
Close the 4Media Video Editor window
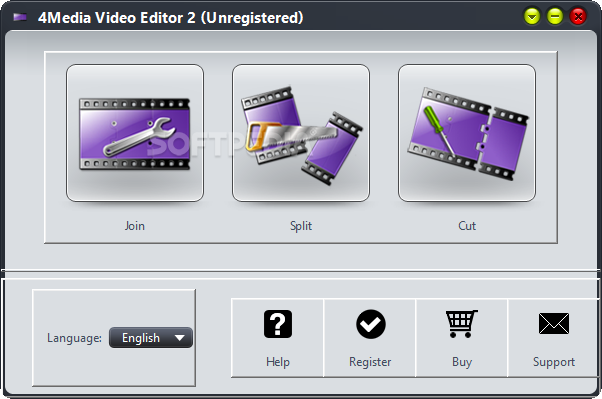coord(578,17)
